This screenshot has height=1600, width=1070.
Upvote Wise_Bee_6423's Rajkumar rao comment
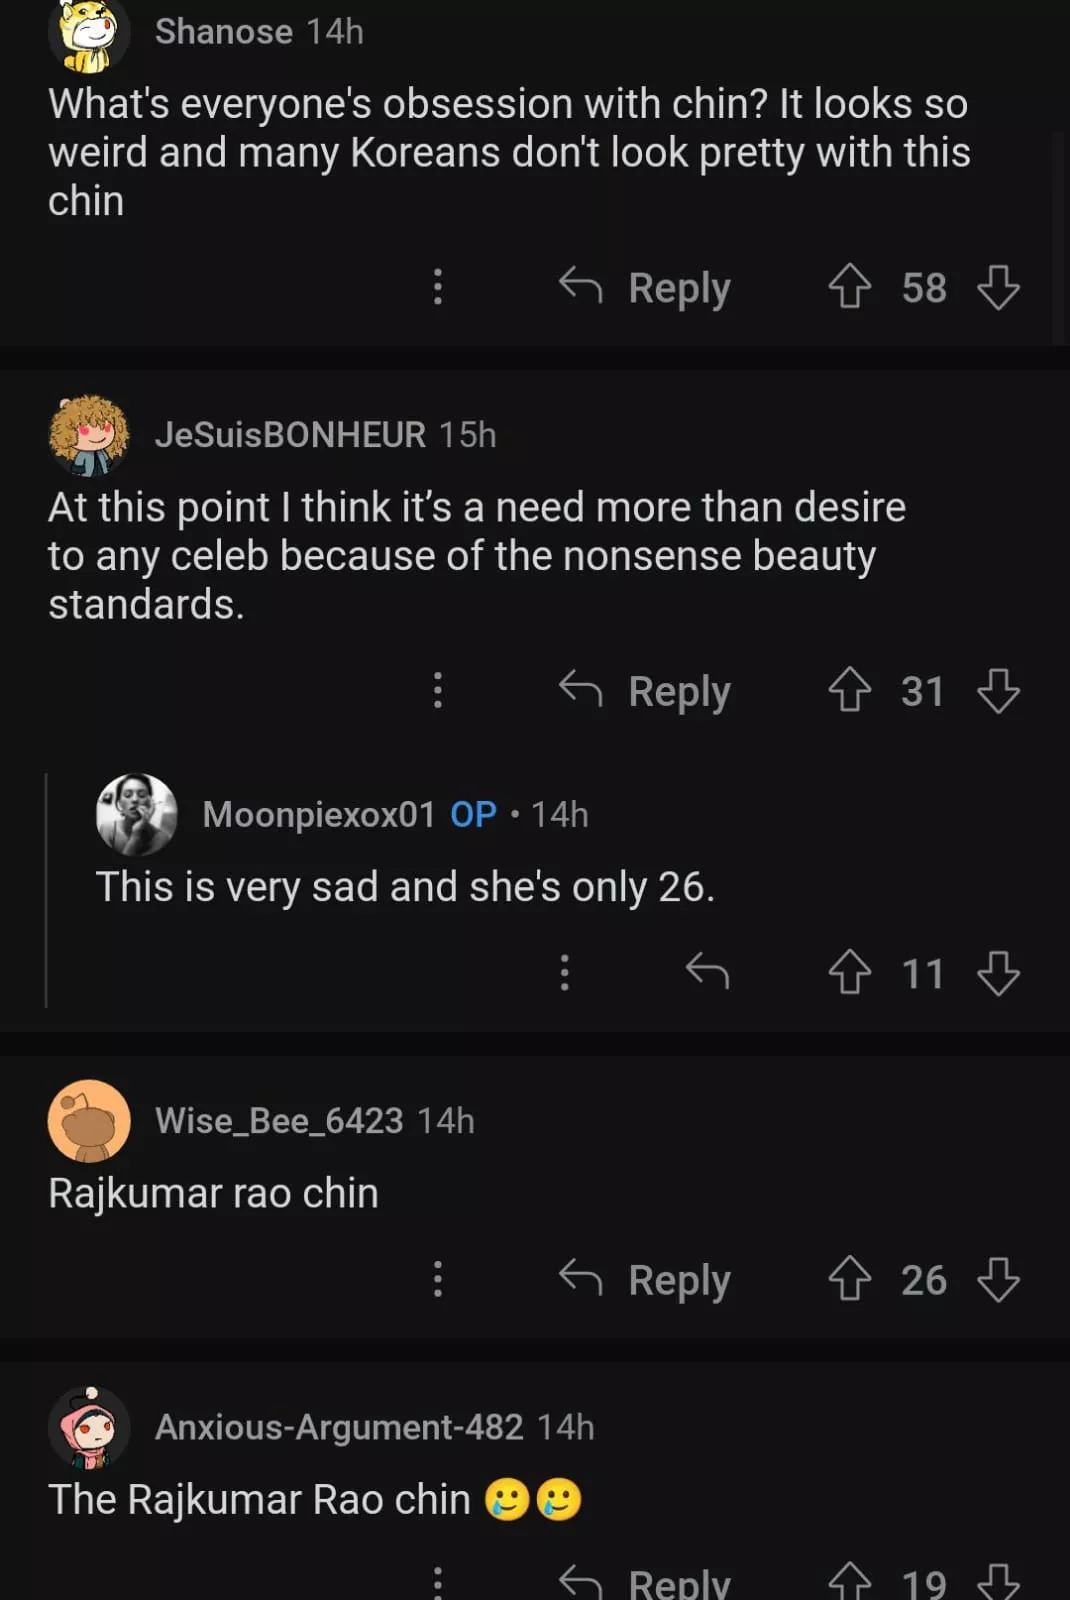coord(849,1279)
